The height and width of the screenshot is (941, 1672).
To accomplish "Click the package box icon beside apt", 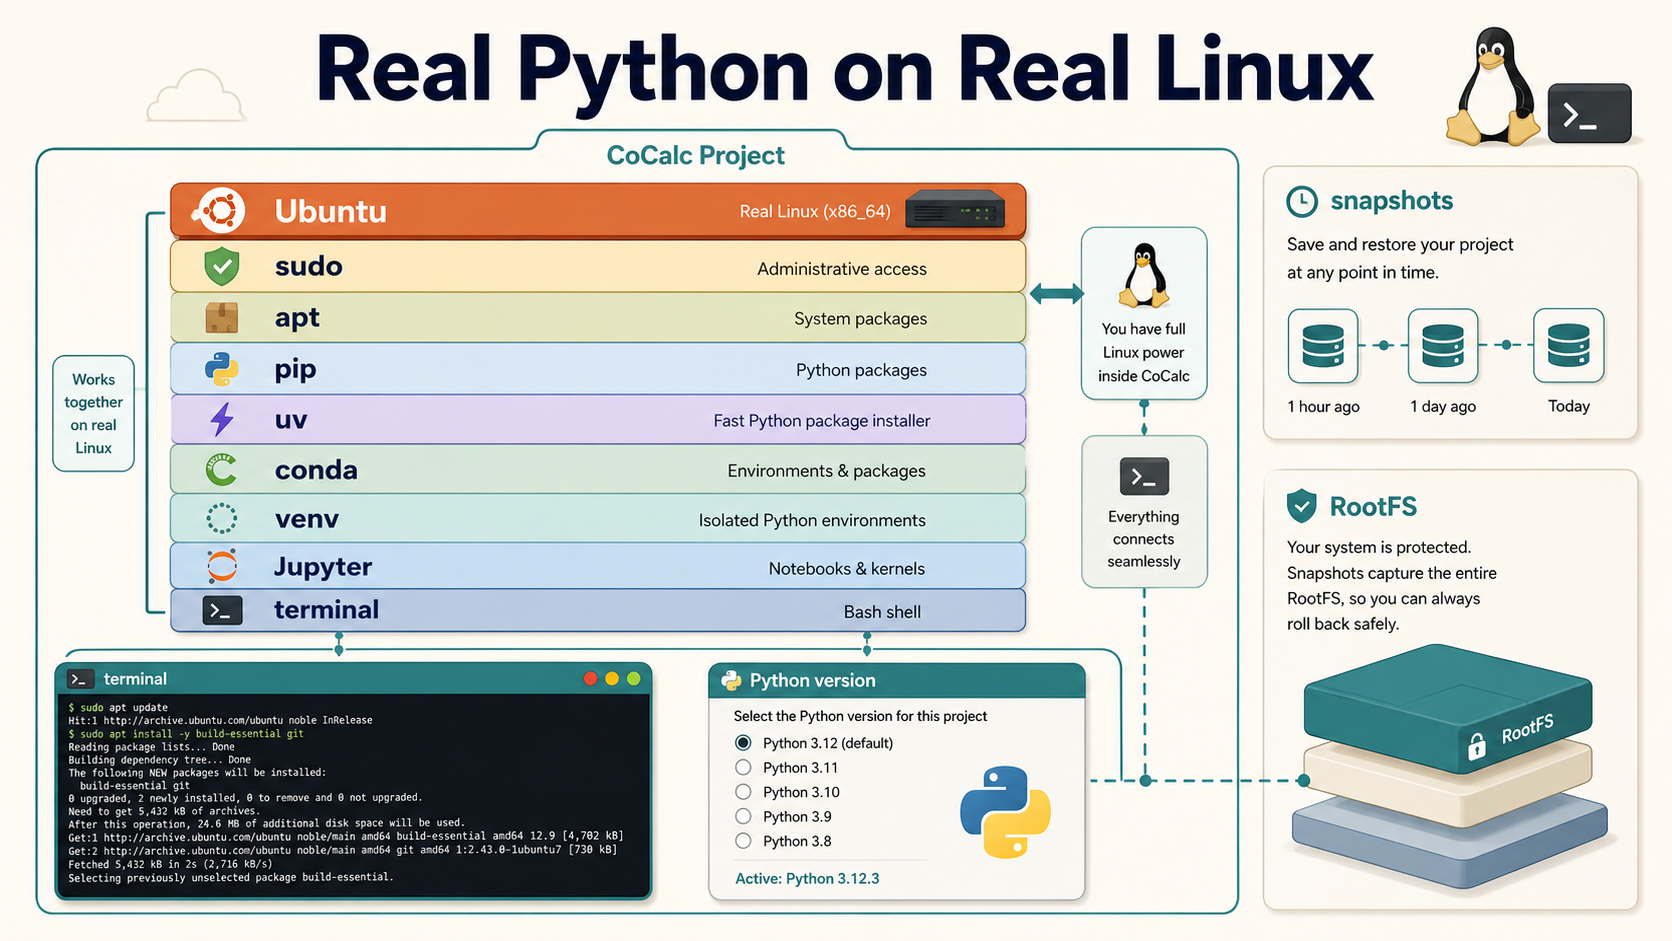I will (x=221, y=317).
